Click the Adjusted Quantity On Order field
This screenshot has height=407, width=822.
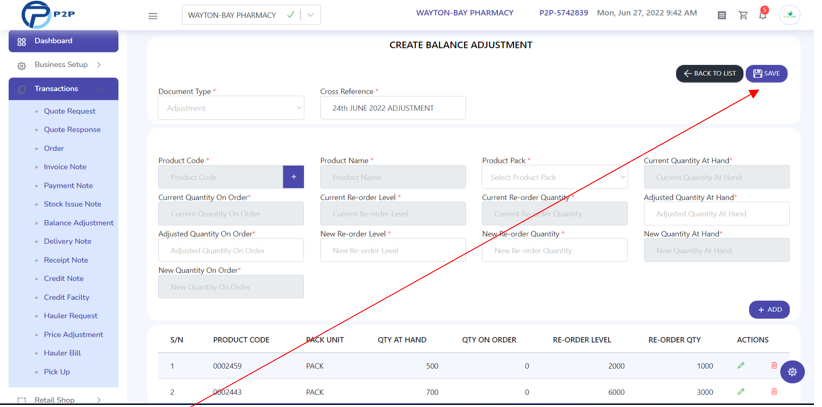(x=231, y=251)
